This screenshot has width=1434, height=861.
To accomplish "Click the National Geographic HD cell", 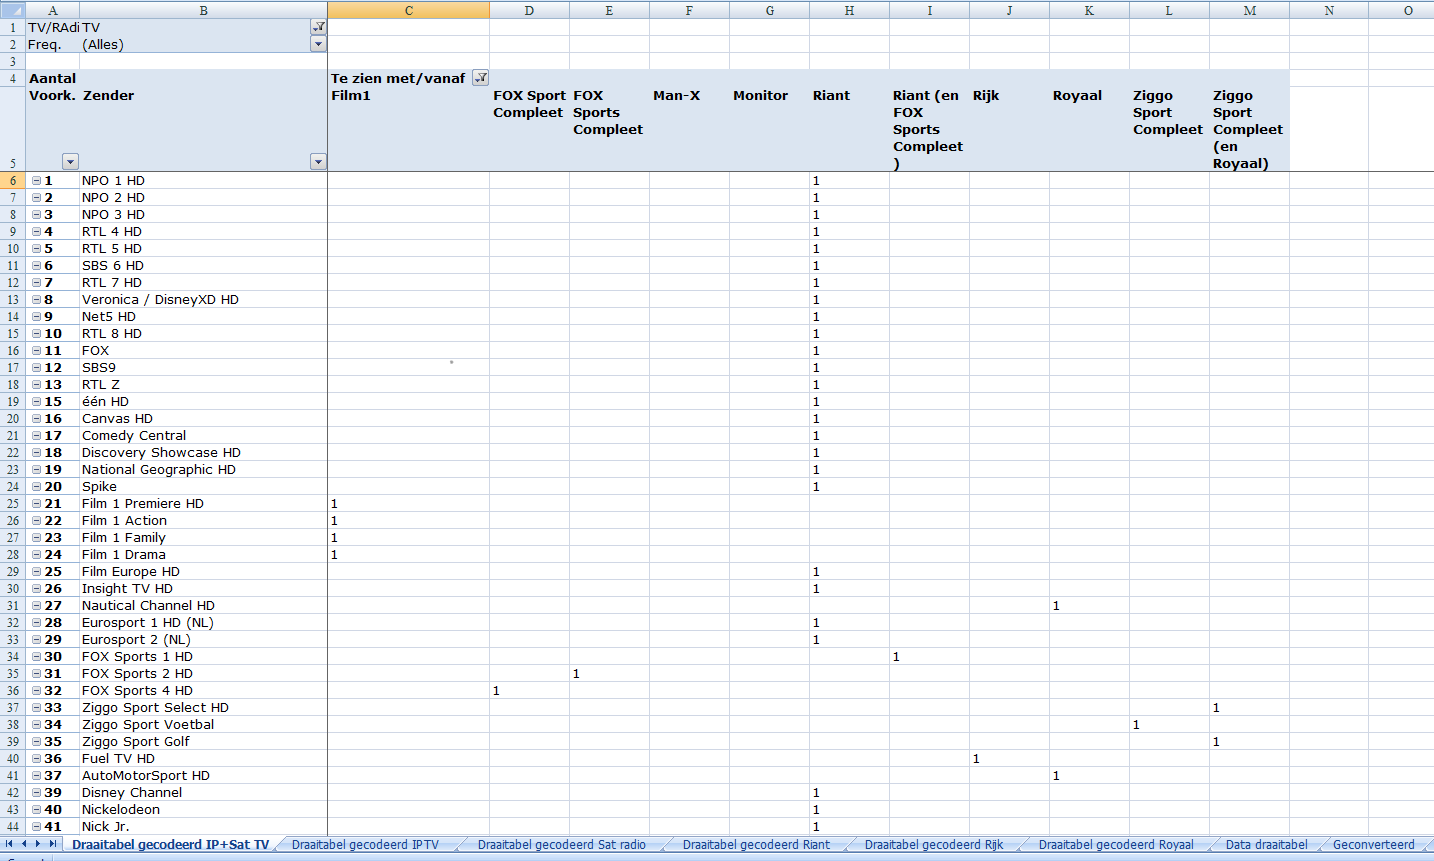I will click(203, 470).
